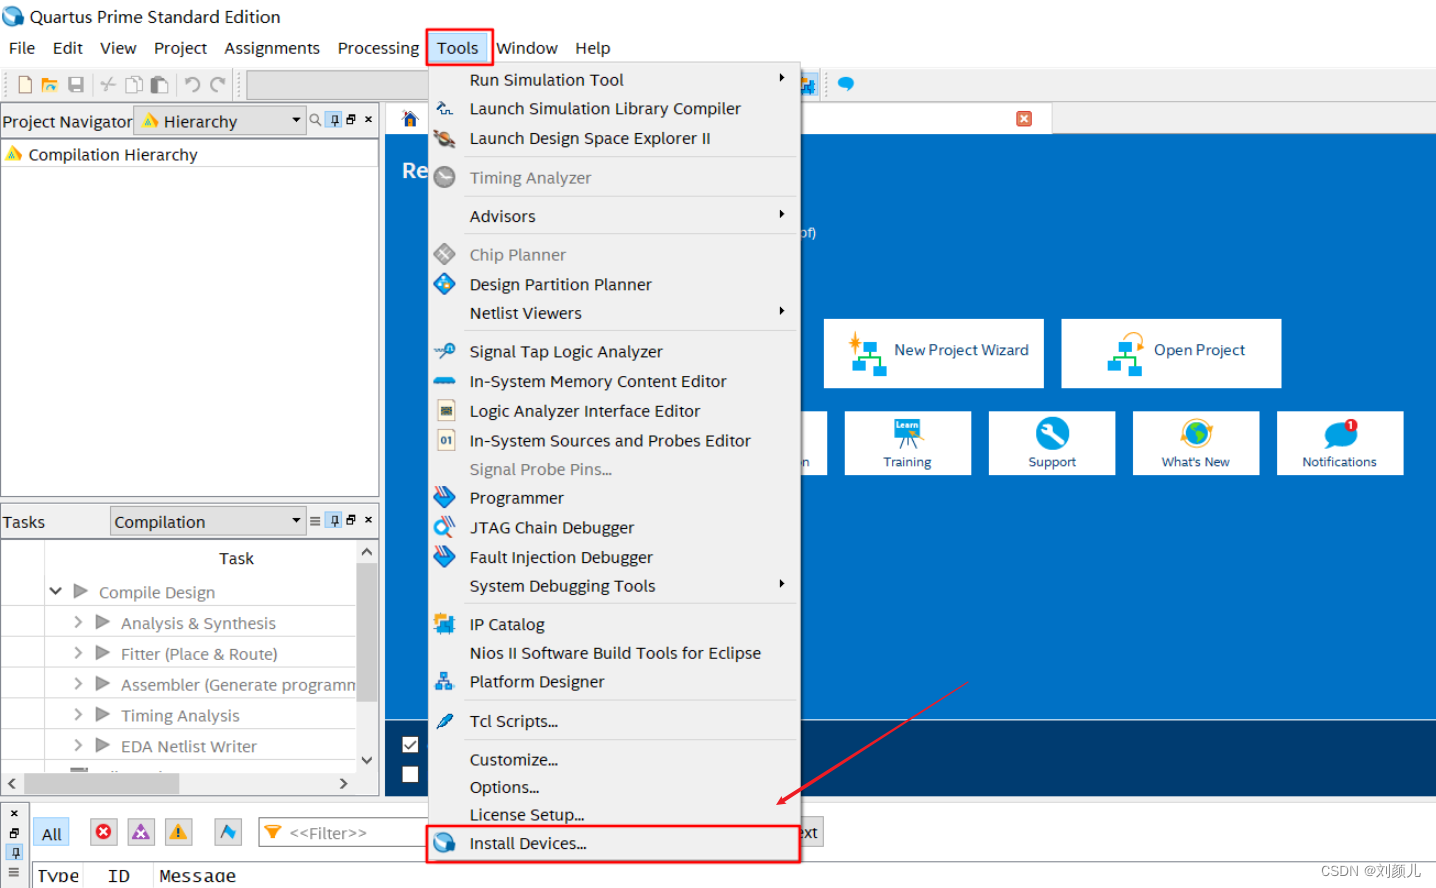Expand EDA Netlist Writer task
1436x888 pixels.
tap(78, 746)
